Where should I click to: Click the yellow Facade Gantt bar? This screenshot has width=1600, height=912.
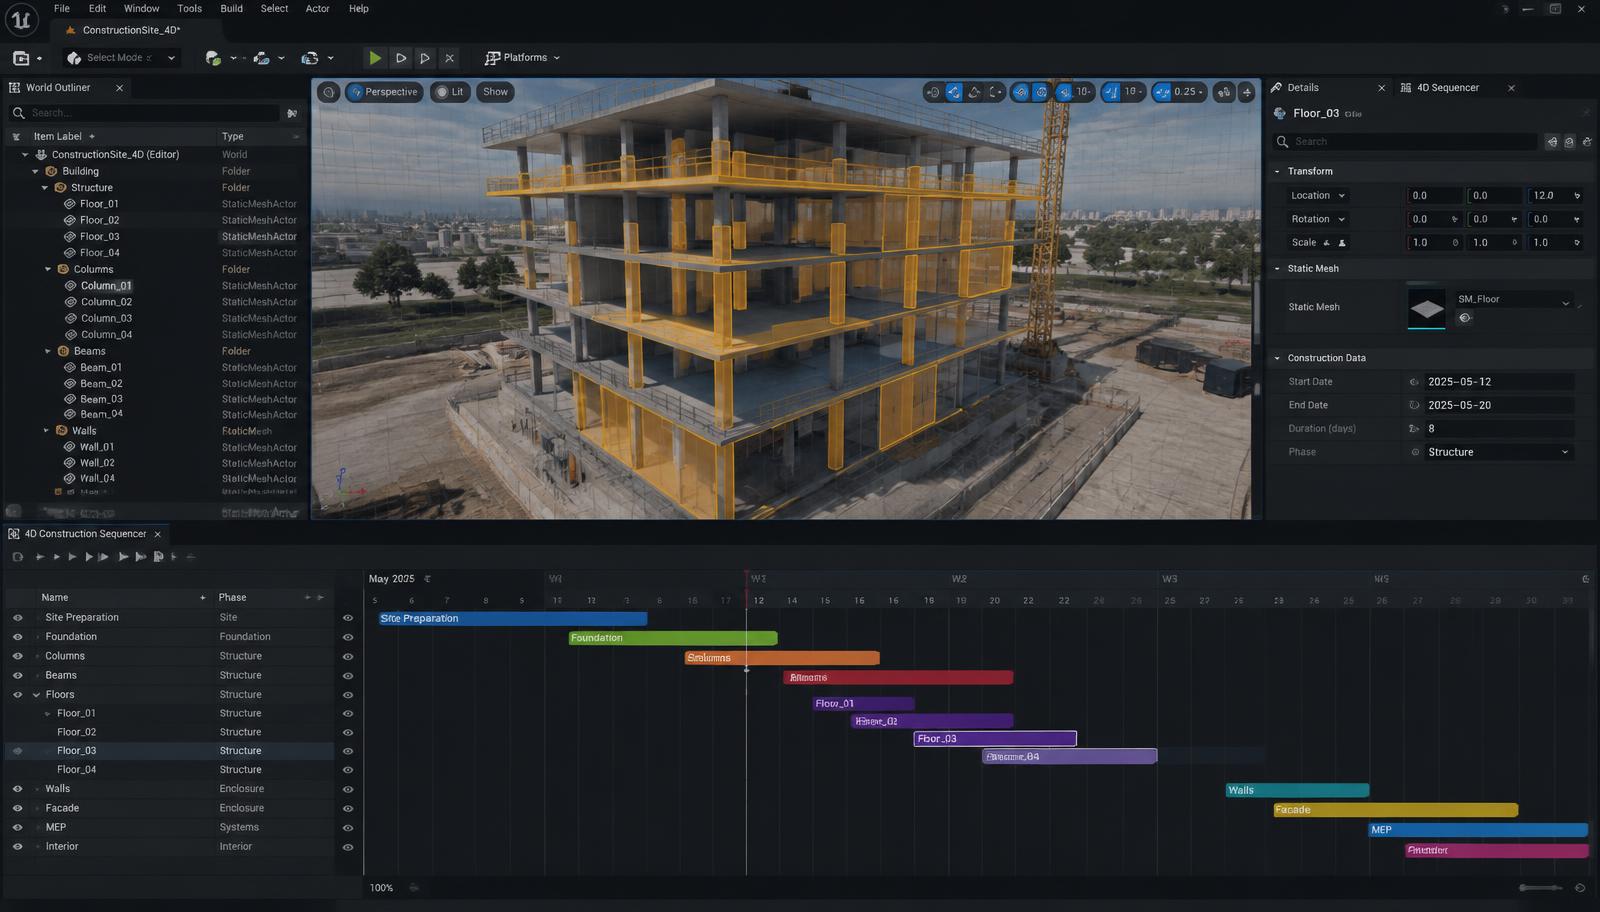tap(1396, 810)
